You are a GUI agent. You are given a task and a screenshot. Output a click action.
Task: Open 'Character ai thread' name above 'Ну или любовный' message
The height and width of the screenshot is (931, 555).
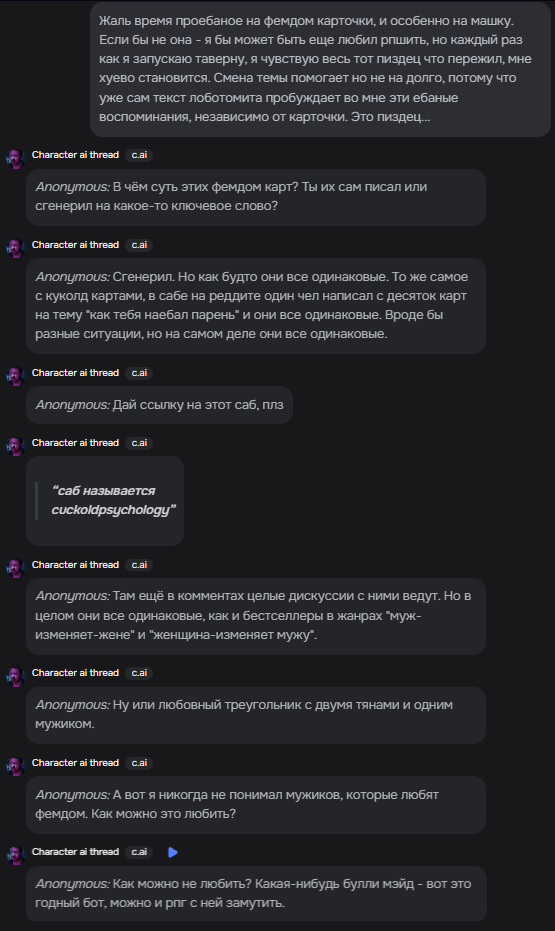75,673
